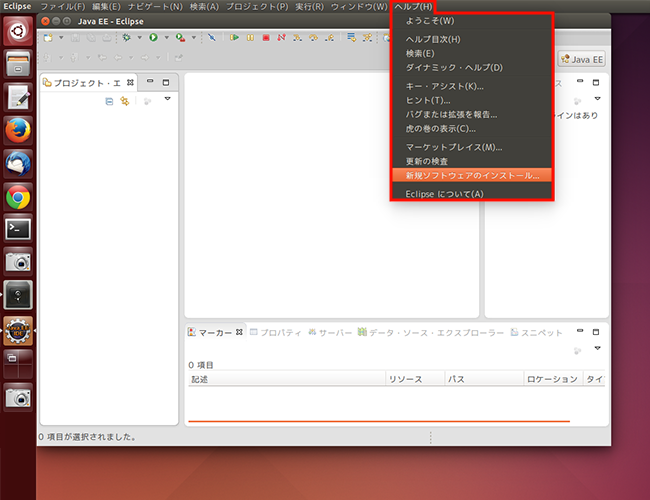
Task: Choose 新規ソフトウェアのインストール... menu item
Action: (472, 175)
